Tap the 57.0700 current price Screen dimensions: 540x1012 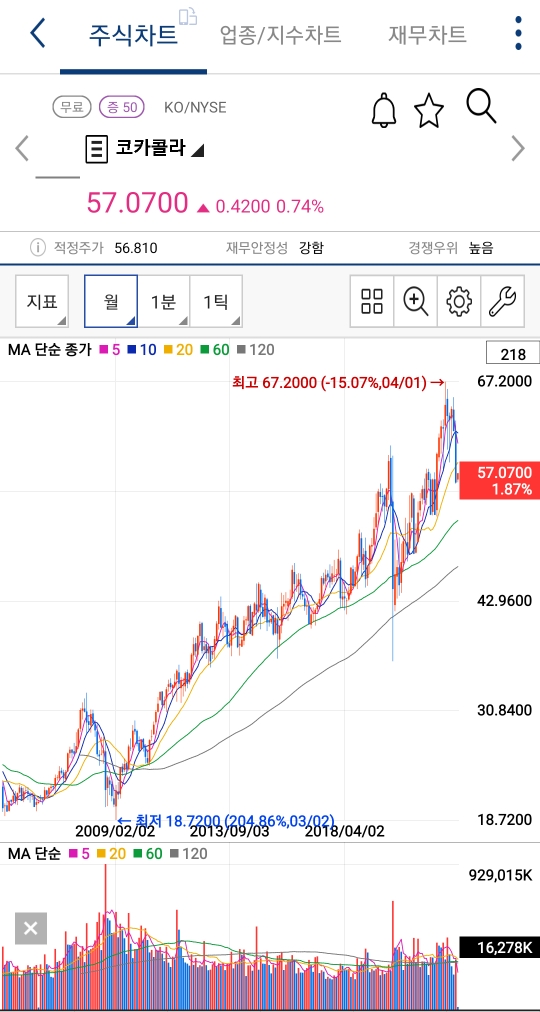137,203
